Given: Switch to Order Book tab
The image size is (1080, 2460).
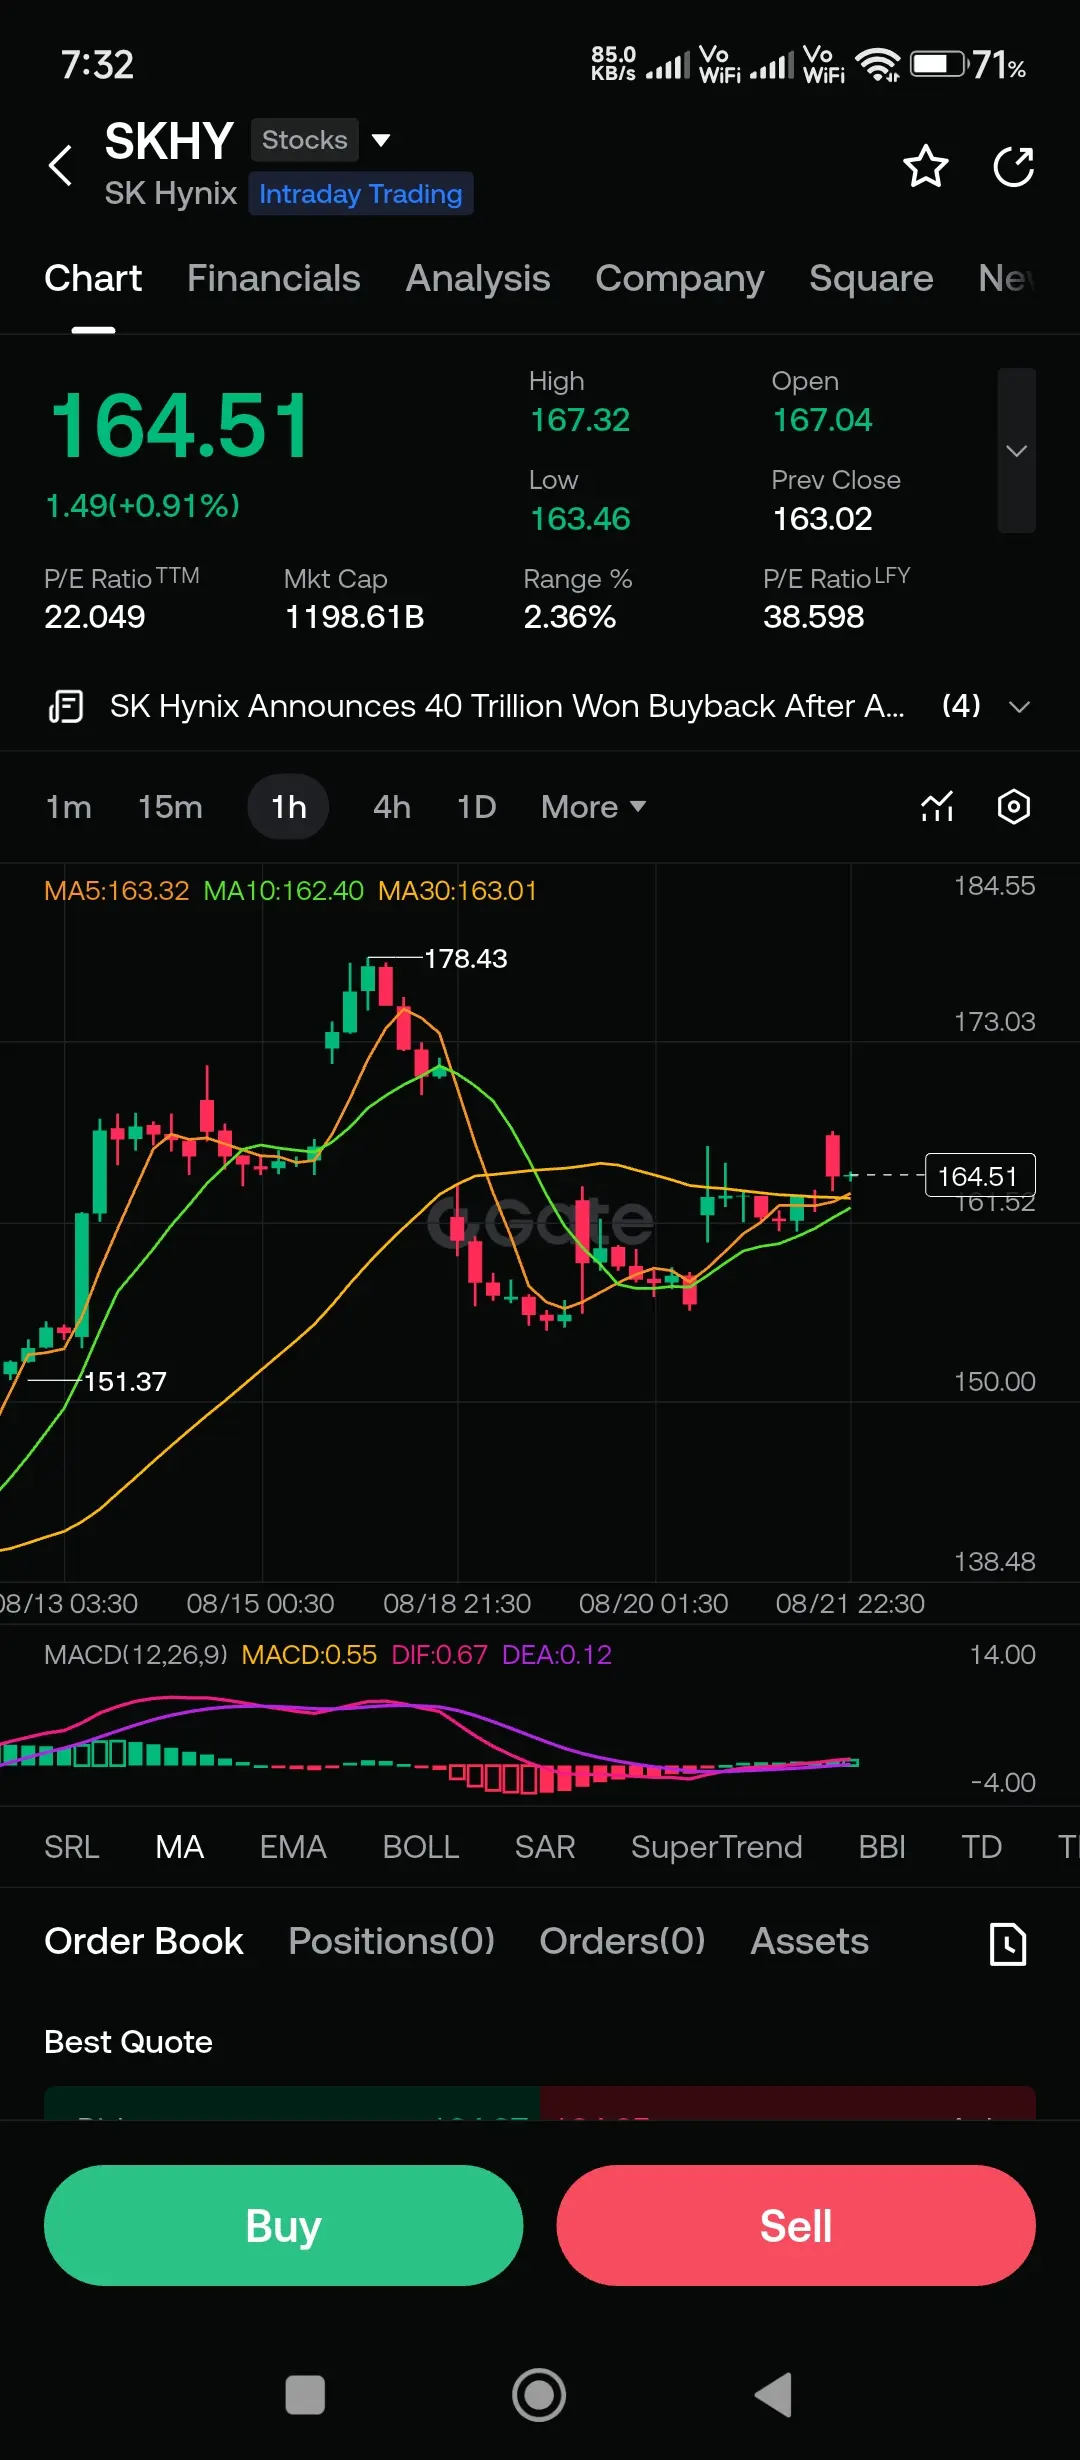Looking at the screenshot, I should click(x=144, y=1941).
